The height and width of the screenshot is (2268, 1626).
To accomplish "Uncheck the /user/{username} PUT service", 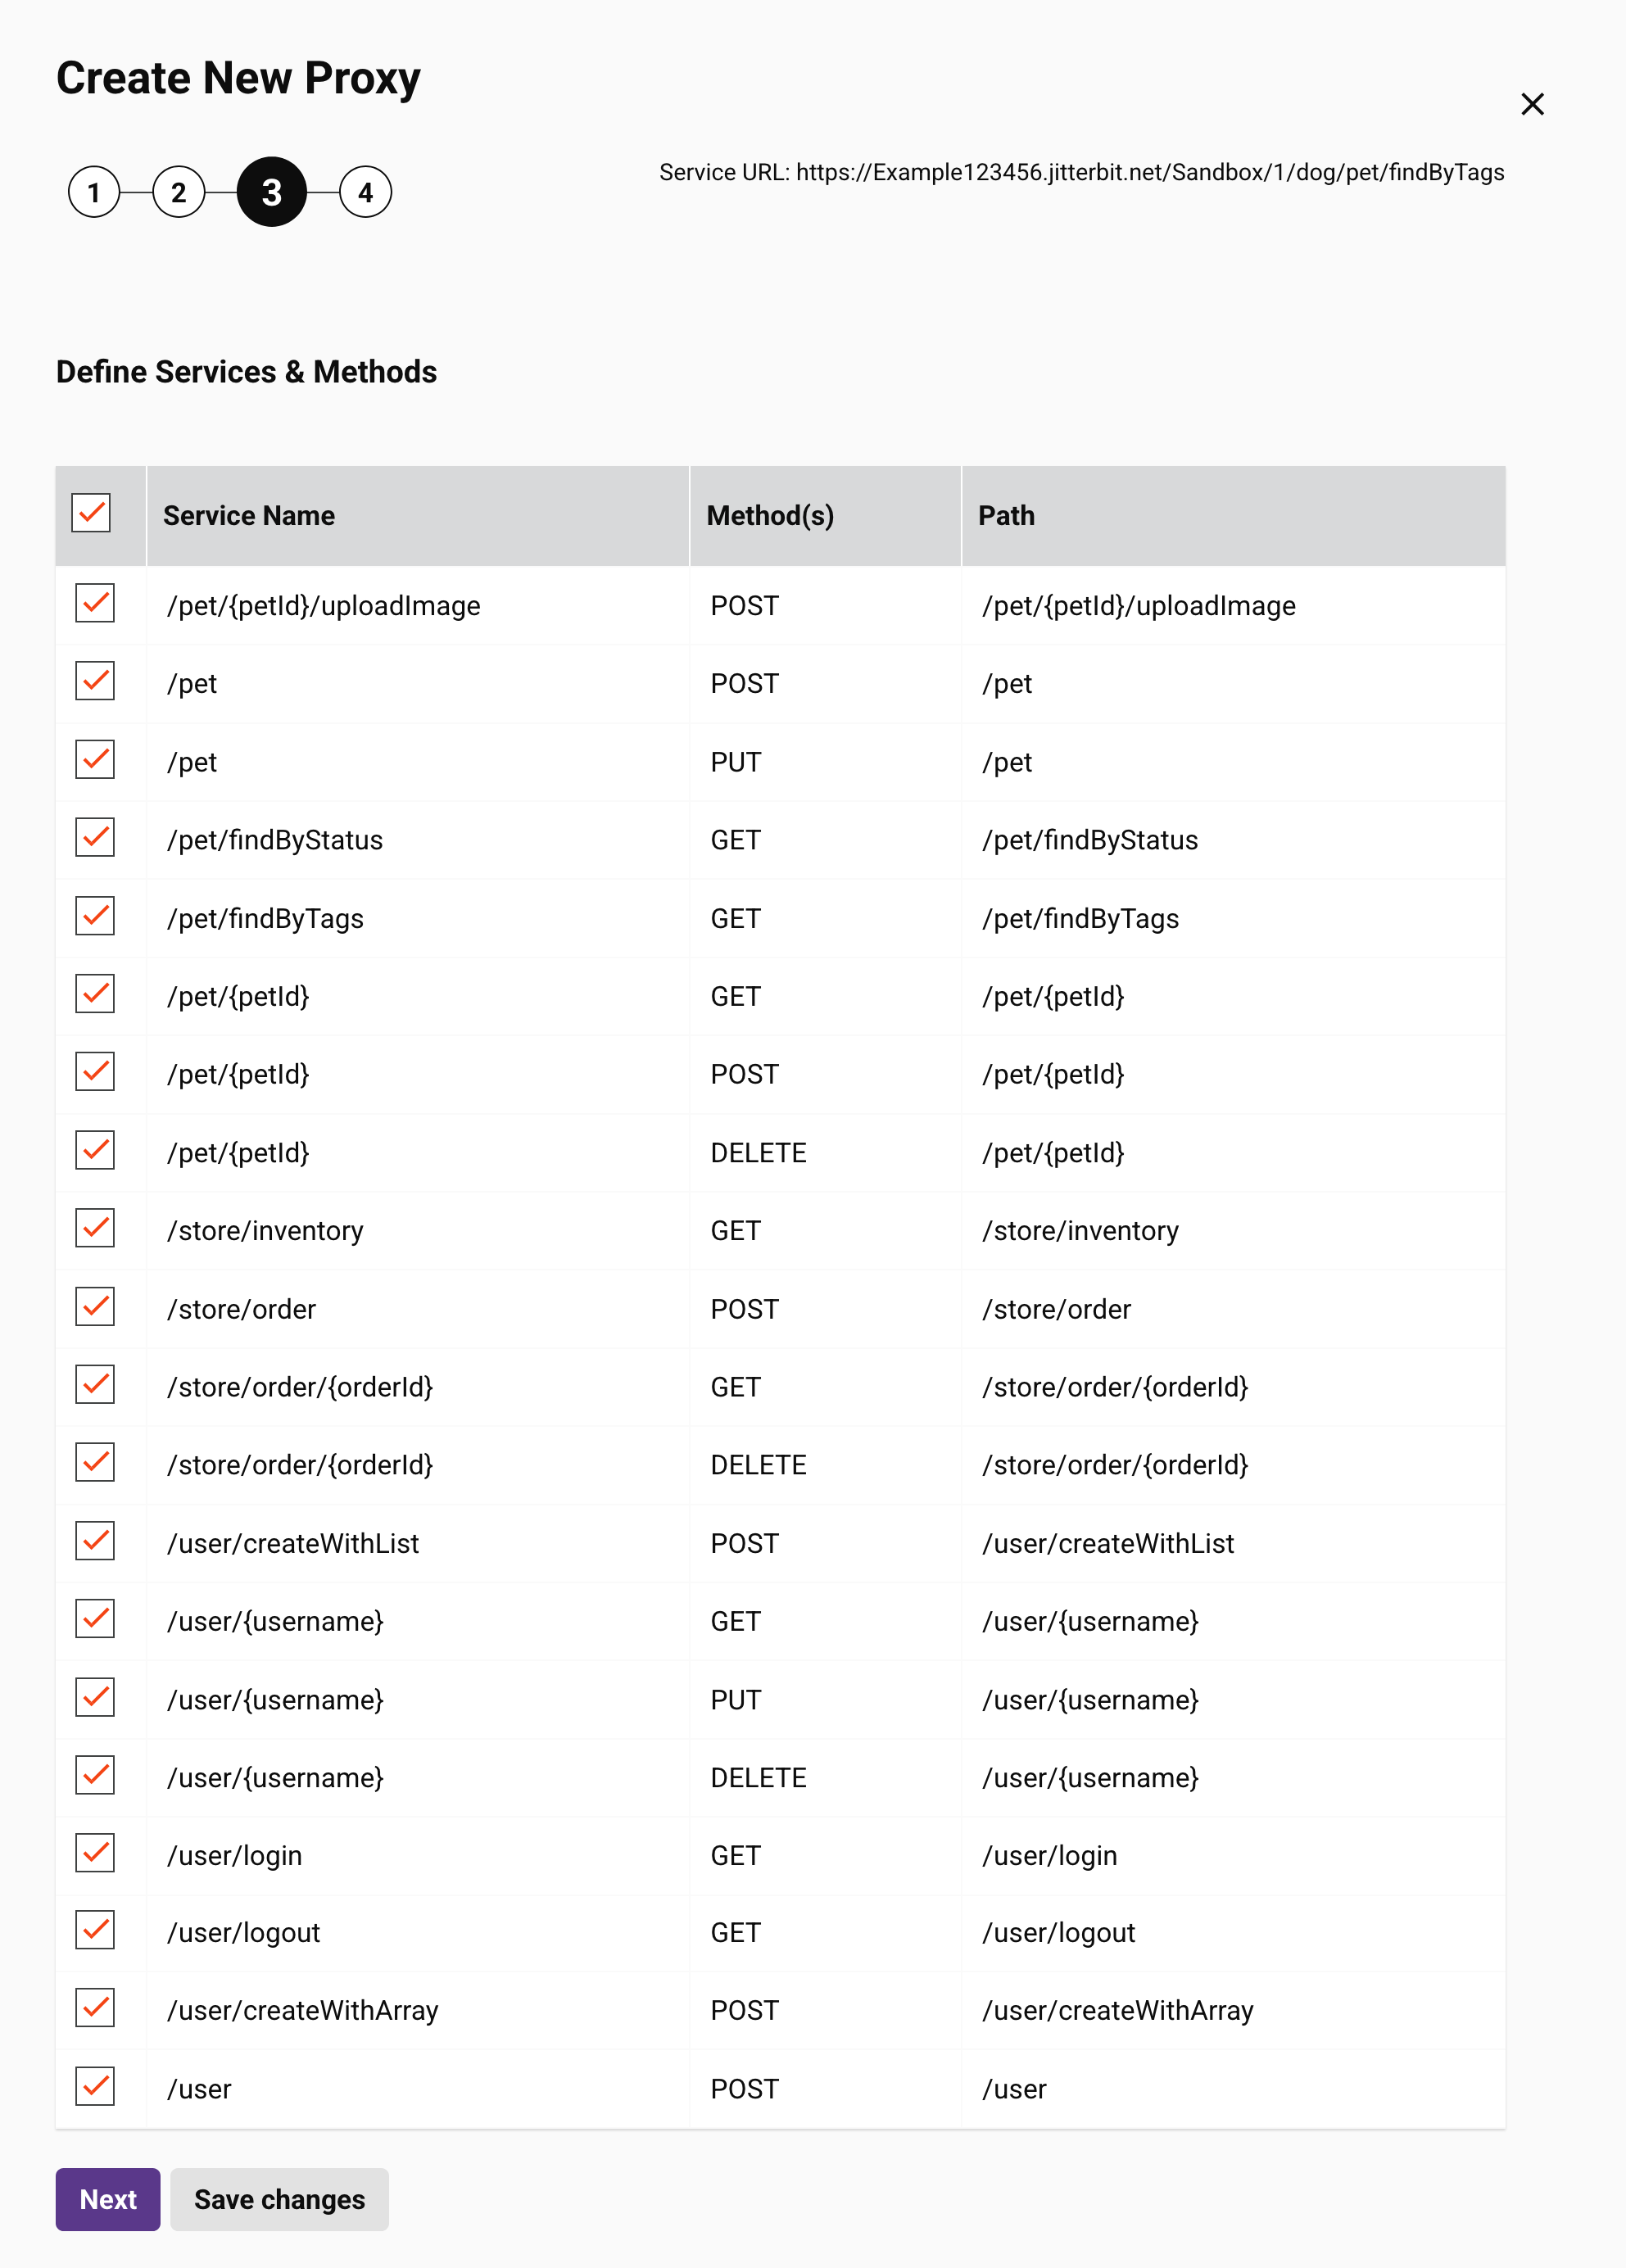I will 94,1697.
